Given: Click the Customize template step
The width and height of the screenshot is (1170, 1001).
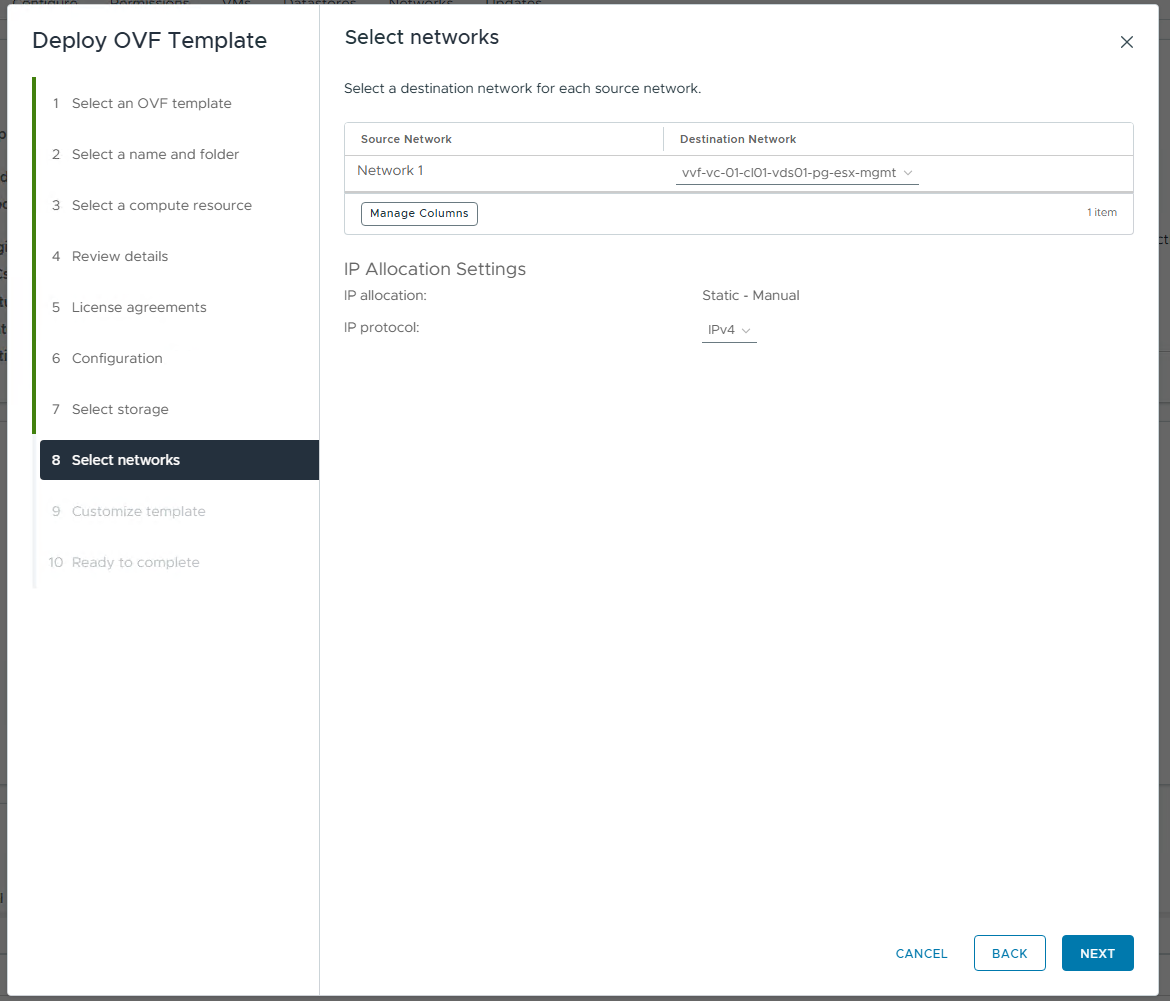Looking at the screenshot, I should 138,511.
